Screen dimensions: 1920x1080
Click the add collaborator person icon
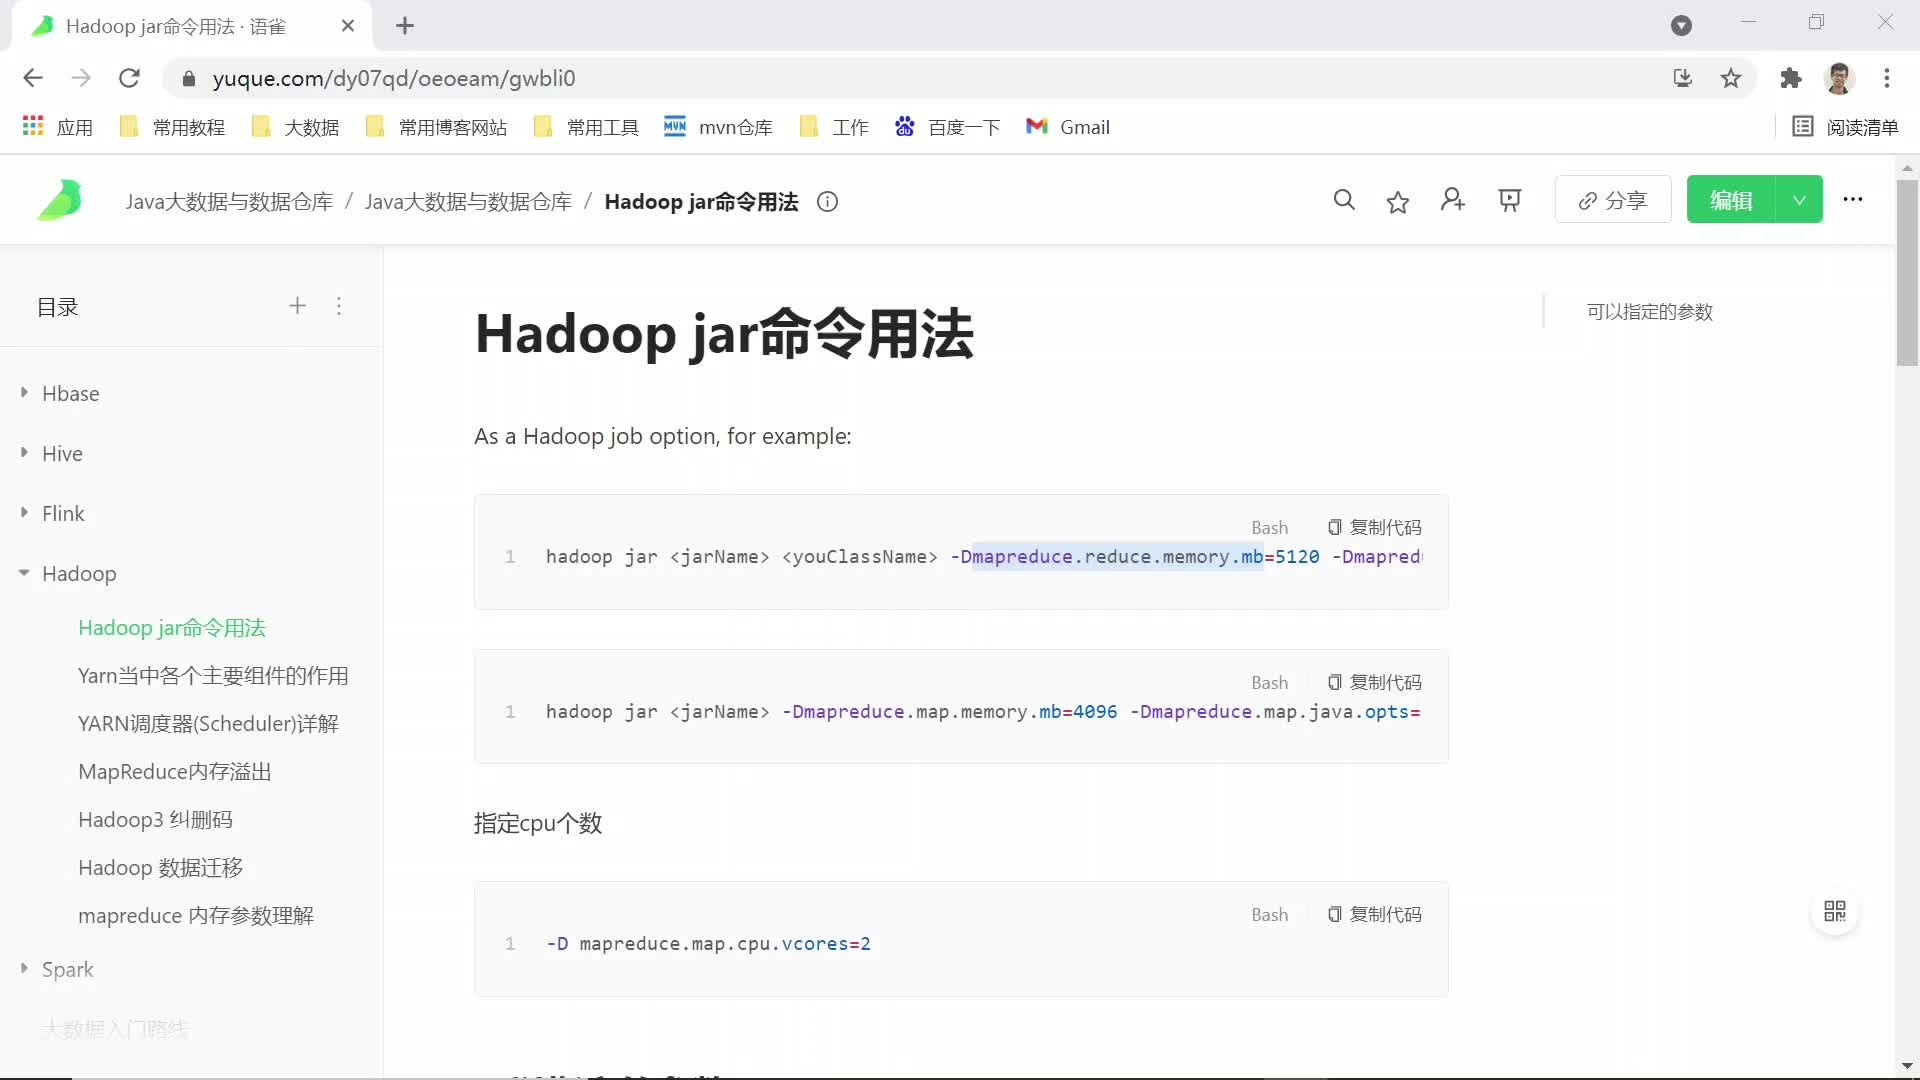point(1453,200)
